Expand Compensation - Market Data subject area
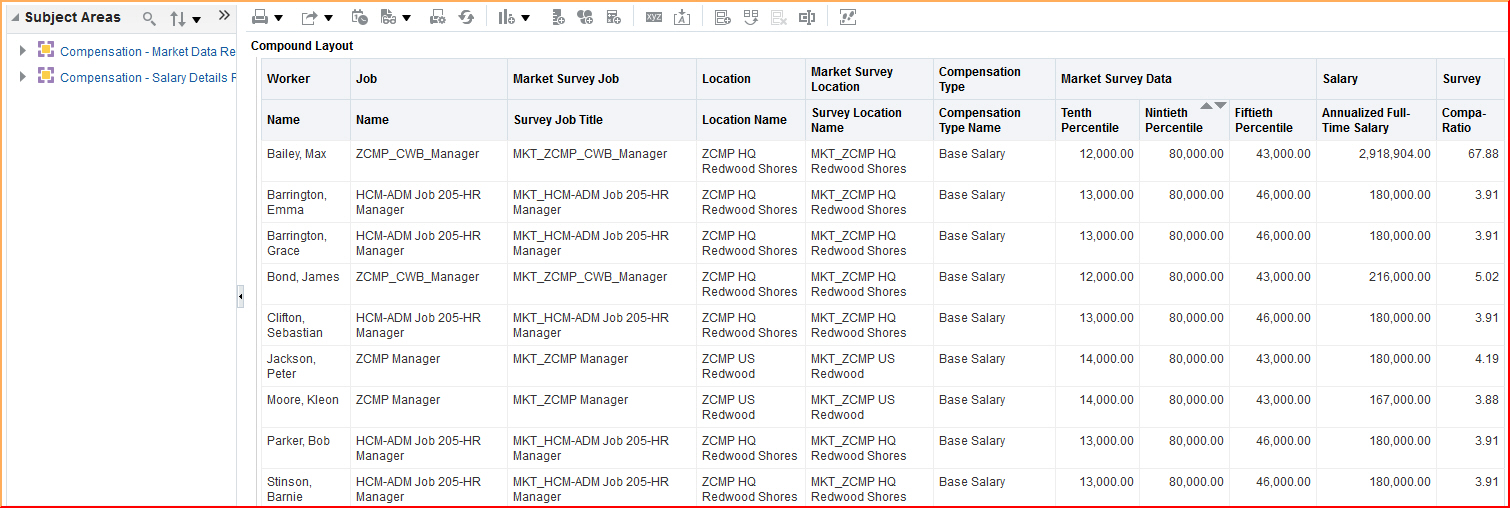 (x=23, y=50)
